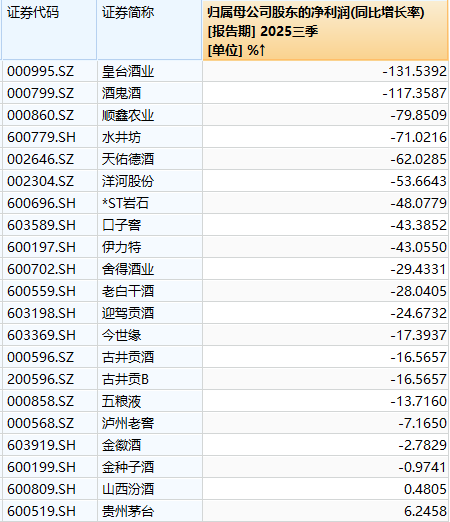This screenshot has width=450, height=522.
Task: Select value cell 6.2458
Action: coord(325,511)
